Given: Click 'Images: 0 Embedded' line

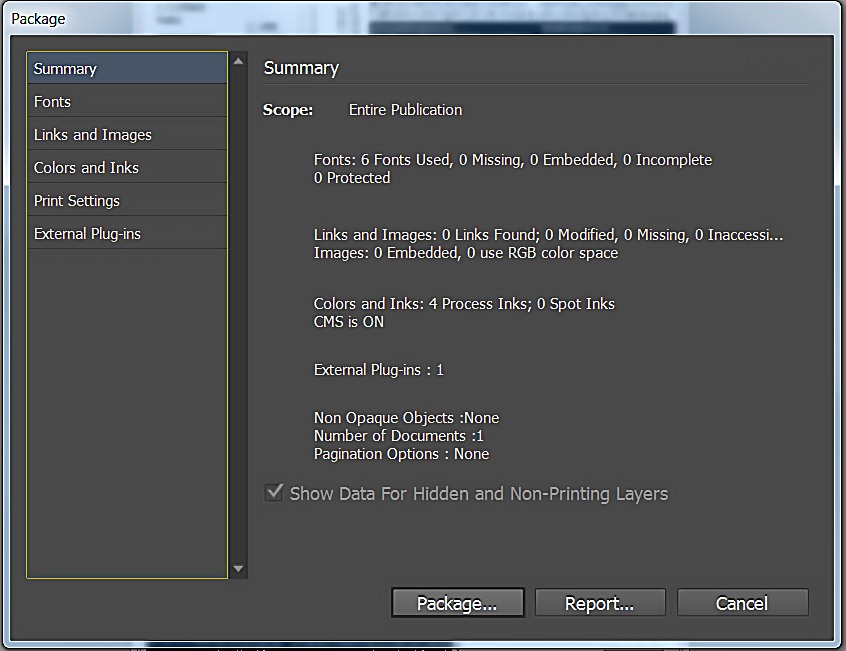Looking at the screenshot, I should click(466, 253).
